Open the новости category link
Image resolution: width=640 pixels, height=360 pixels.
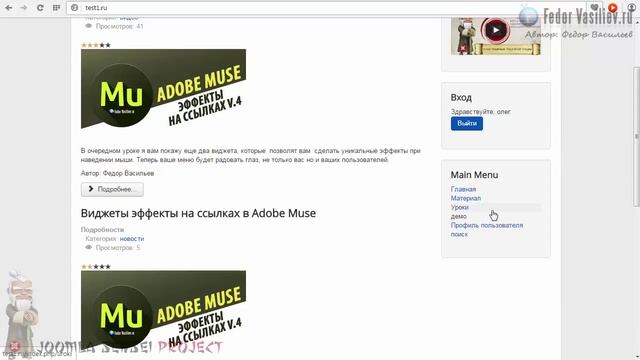(131, 239)
